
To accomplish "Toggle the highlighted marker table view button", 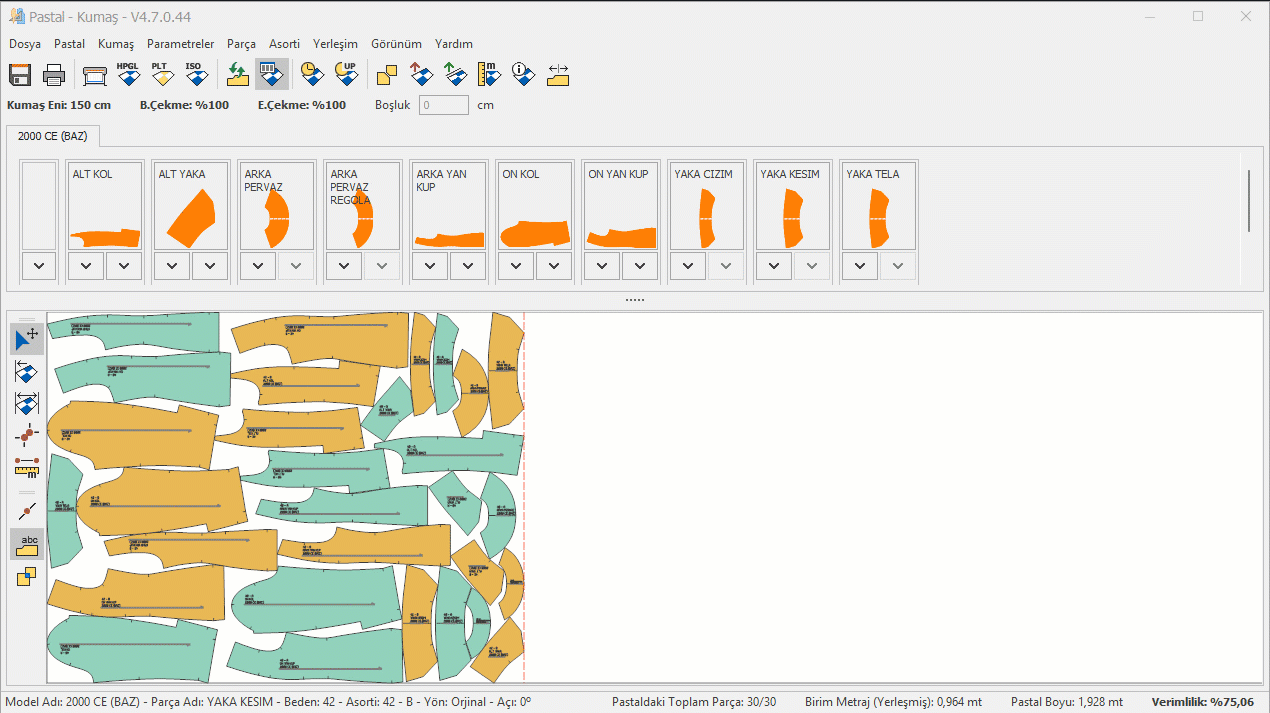I will [271, 74].
